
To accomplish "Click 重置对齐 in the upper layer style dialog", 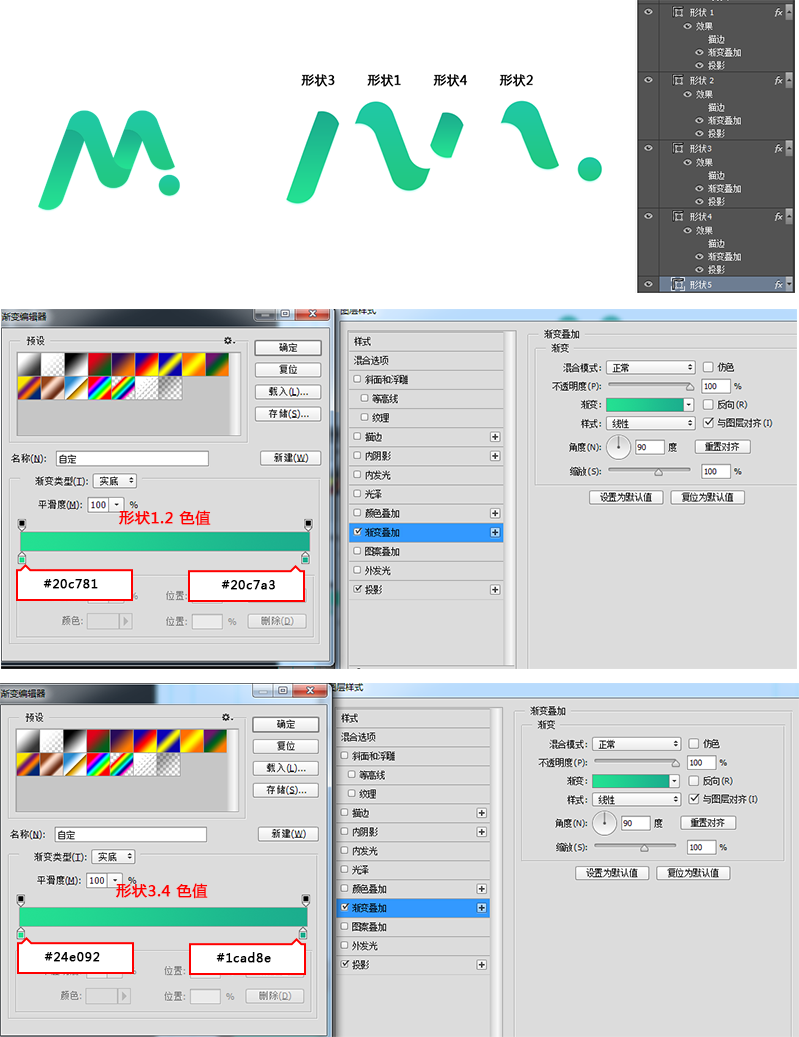I will point(722,446).
